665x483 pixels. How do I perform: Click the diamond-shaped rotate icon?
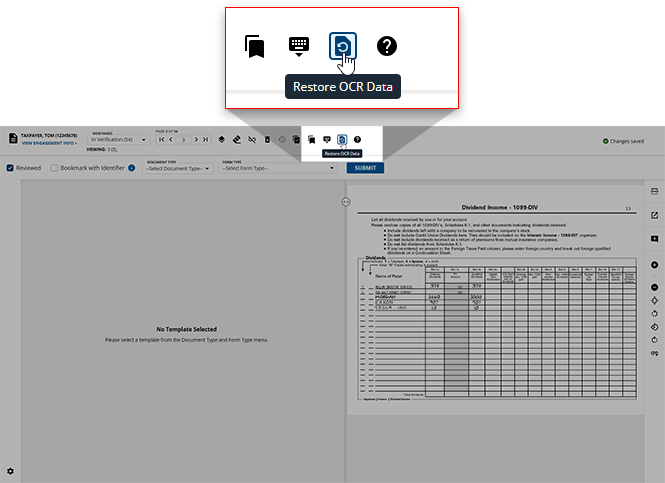click(x=654, y=327)
